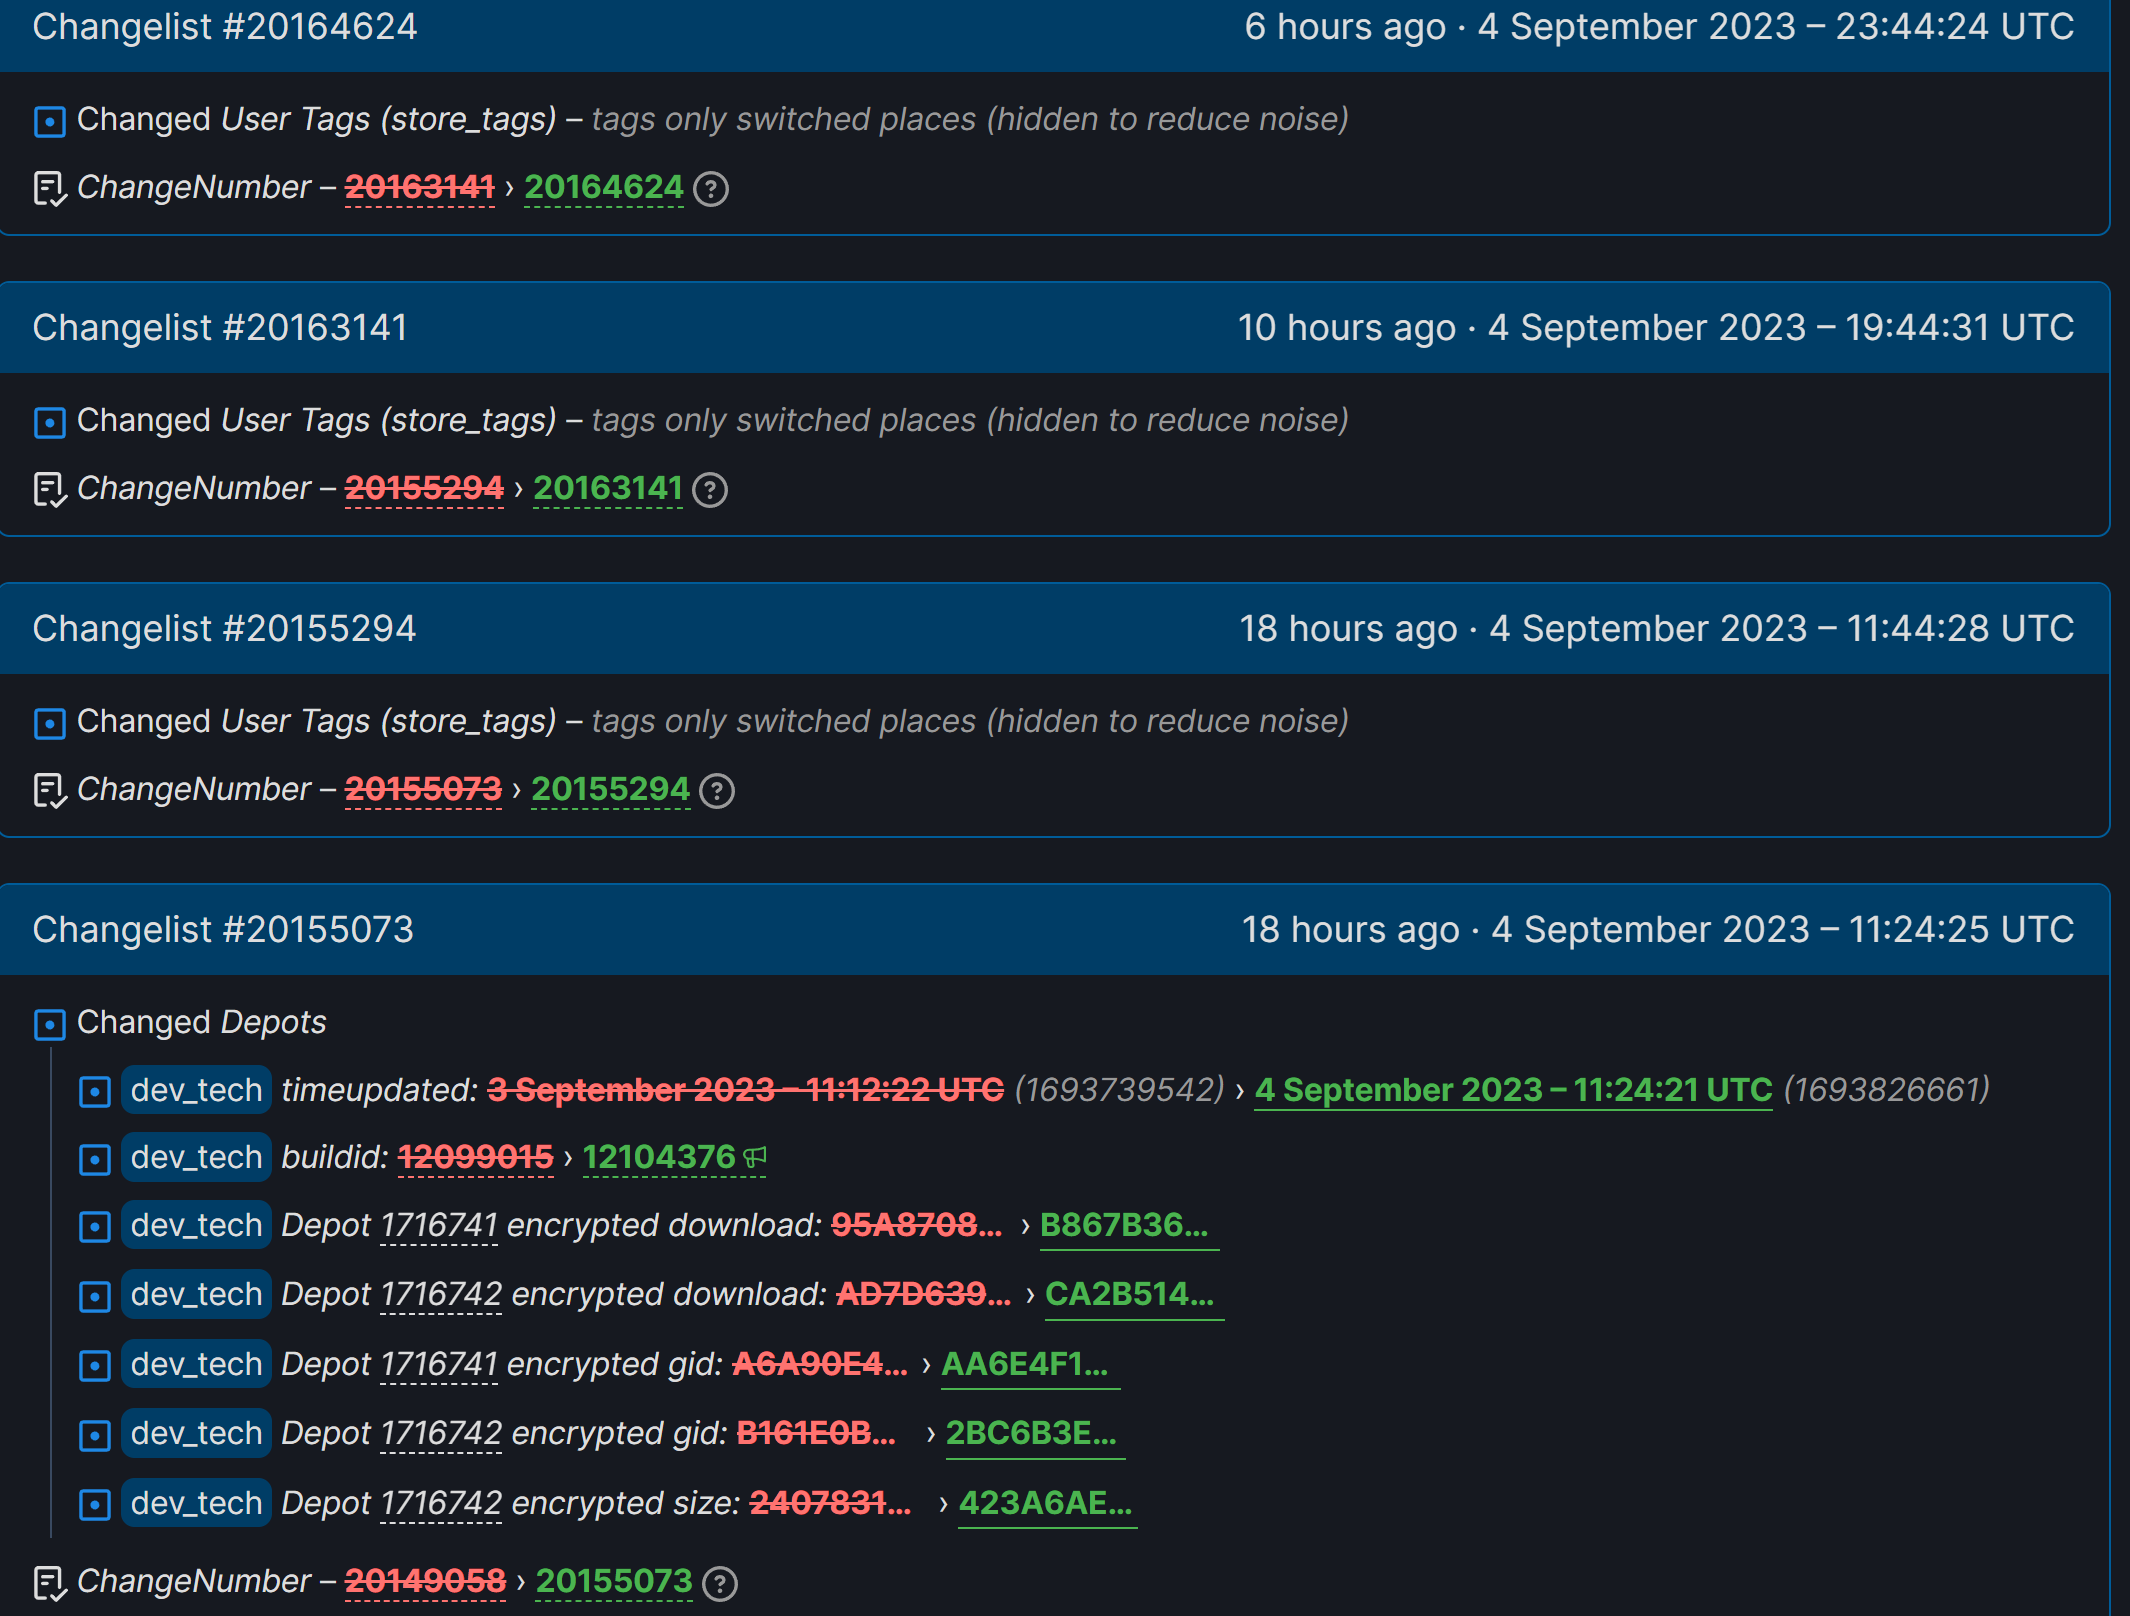Viewport: 2130px width, 1616px height.
Task: Click ChangeNumber list icon for 20155073 › 20155294
Action: [50, 790]
